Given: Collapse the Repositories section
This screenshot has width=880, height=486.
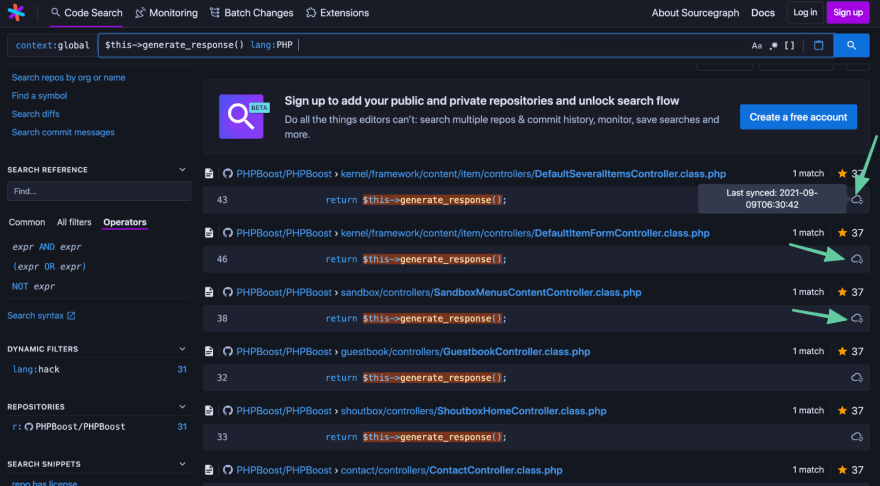Looking at the screenshot, I should pos(182,406).
